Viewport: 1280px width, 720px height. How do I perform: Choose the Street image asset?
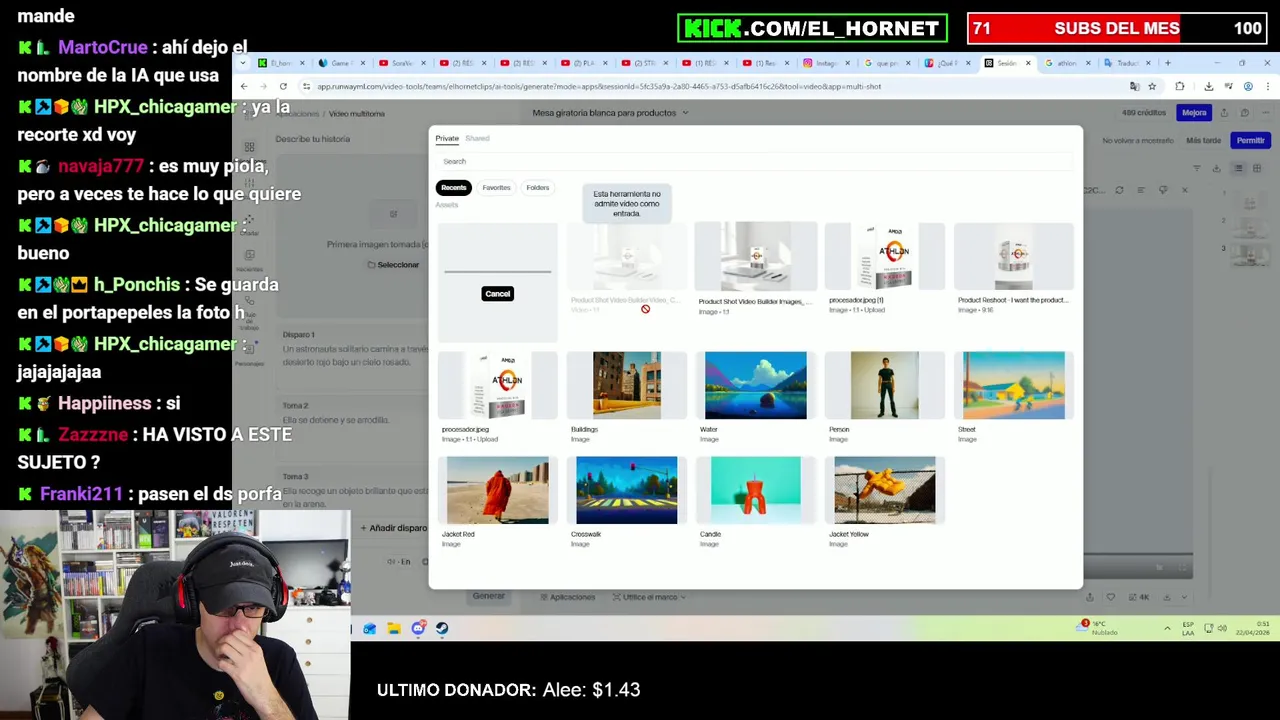(x=1013, y=385)
